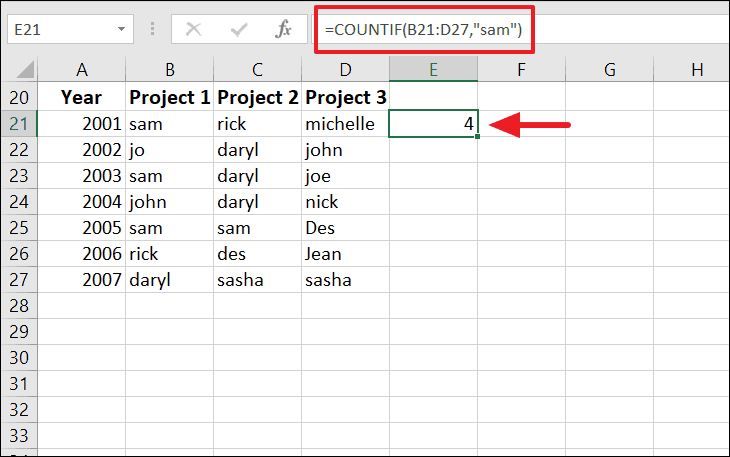Click 'sam' in row 21
This screenshot has height=457, width=730.
(169, 123)
